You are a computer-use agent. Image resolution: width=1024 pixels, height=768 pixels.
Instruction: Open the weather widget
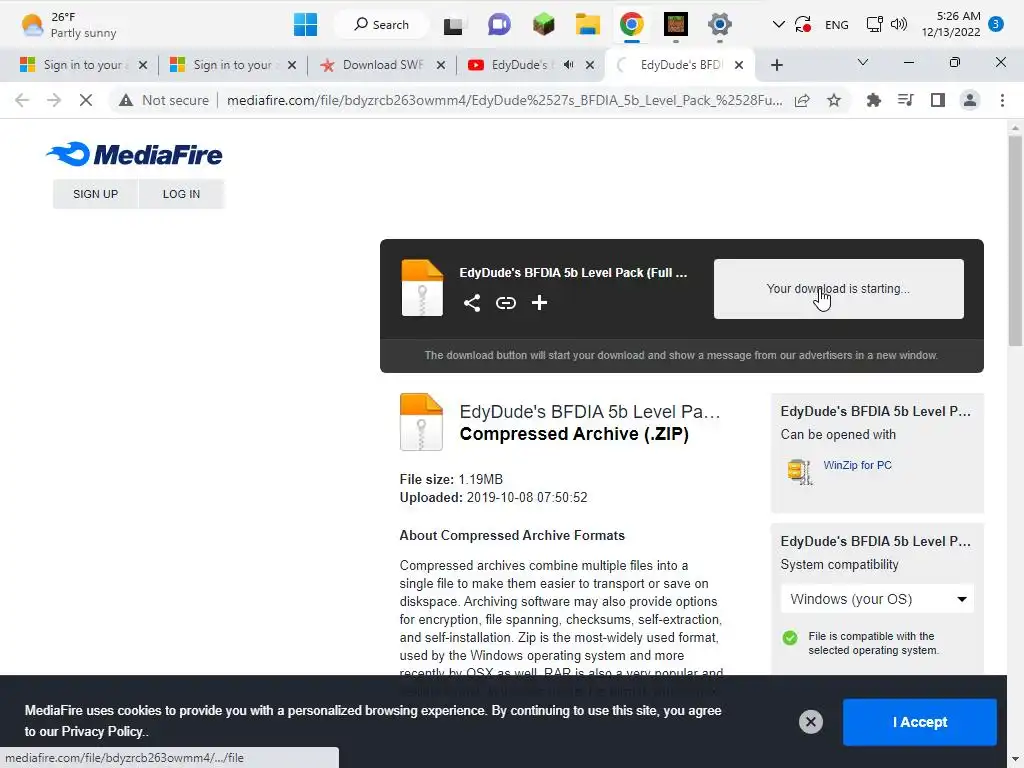click(x=69, y=25)
